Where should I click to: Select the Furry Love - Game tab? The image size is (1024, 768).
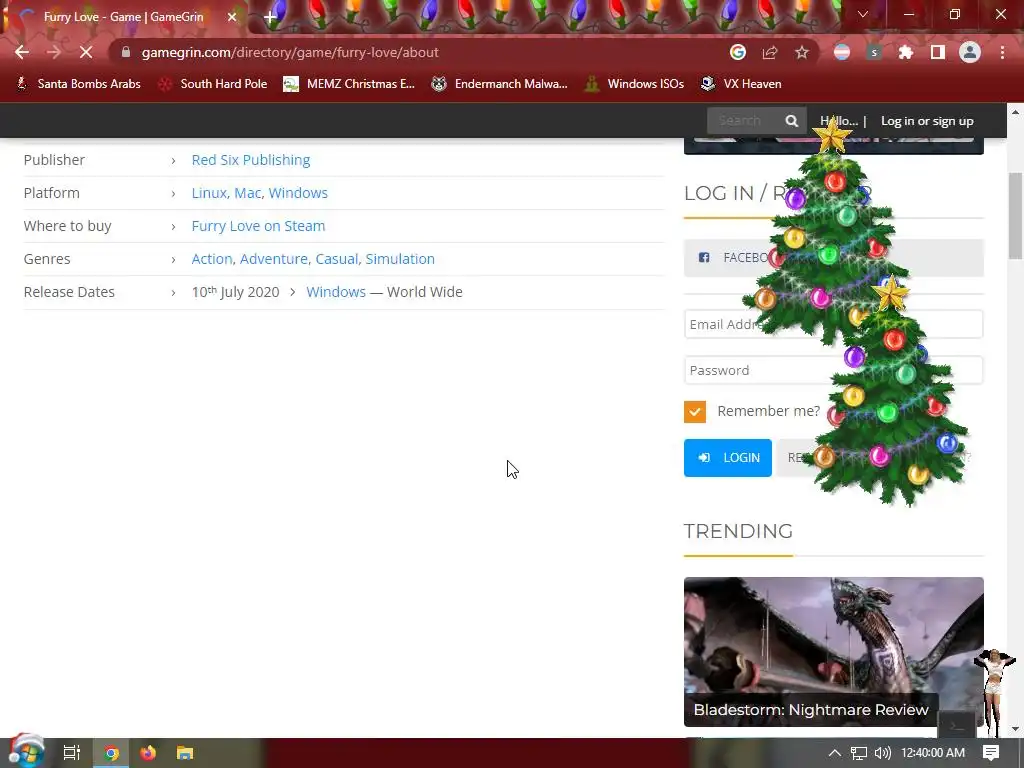point(123,17)
